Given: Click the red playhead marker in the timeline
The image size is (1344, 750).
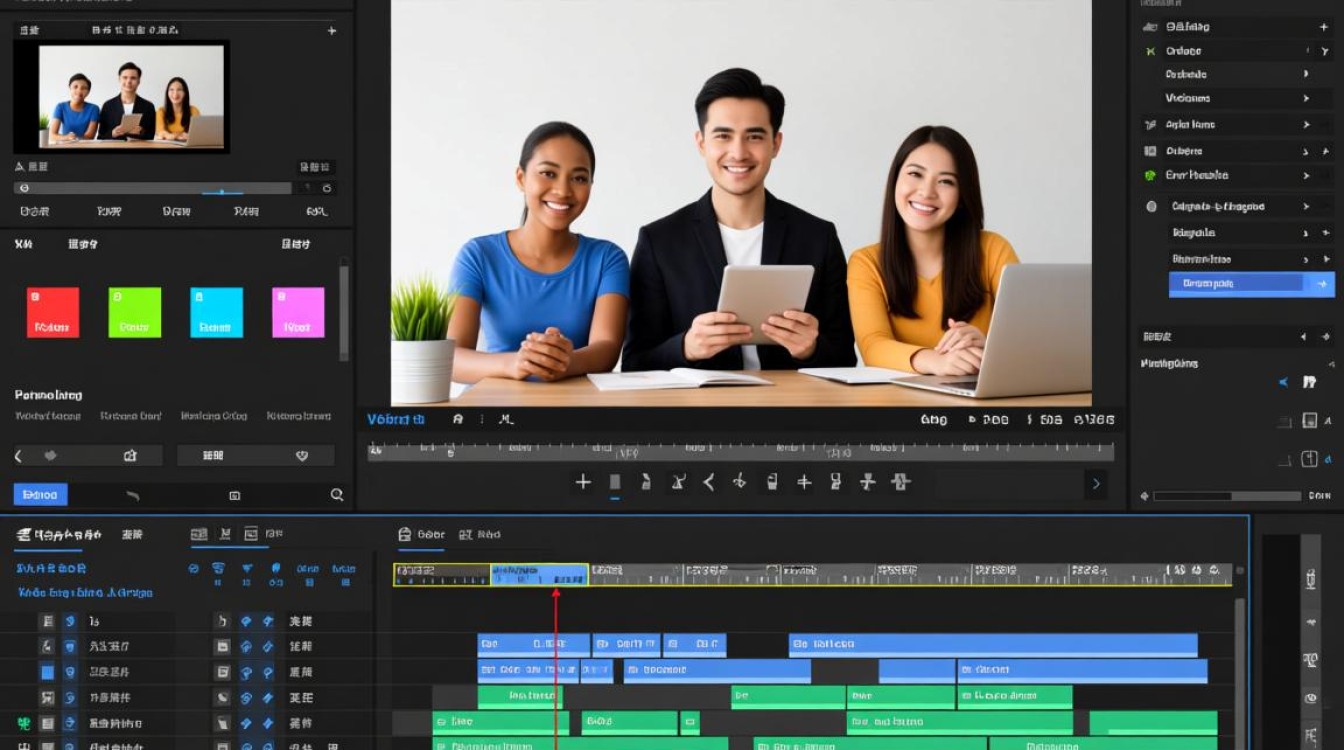Looking at the screenshot, I should (x=556, y=594).
